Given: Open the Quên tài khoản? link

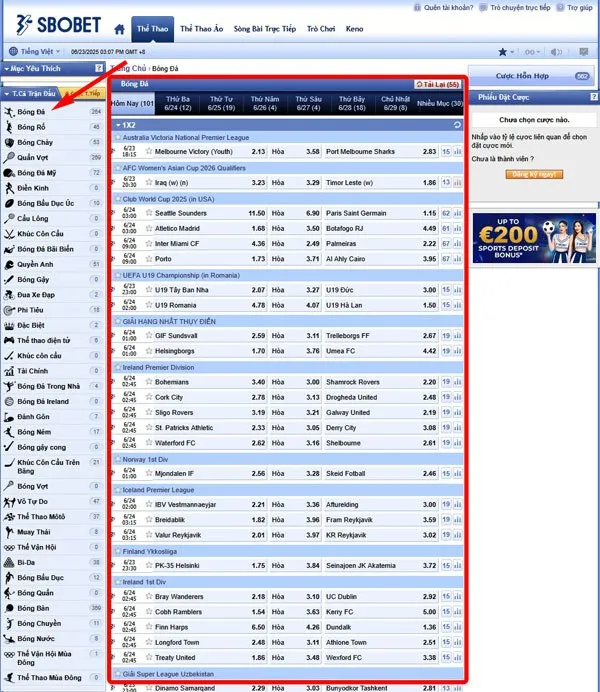Looking at the screenshot, I should (x=448, y=8).
